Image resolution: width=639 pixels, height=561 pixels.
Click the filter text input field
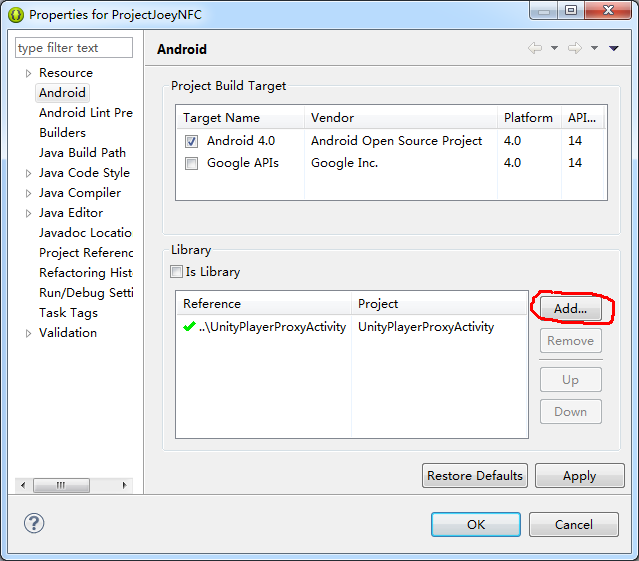click(x=75, y=48)
